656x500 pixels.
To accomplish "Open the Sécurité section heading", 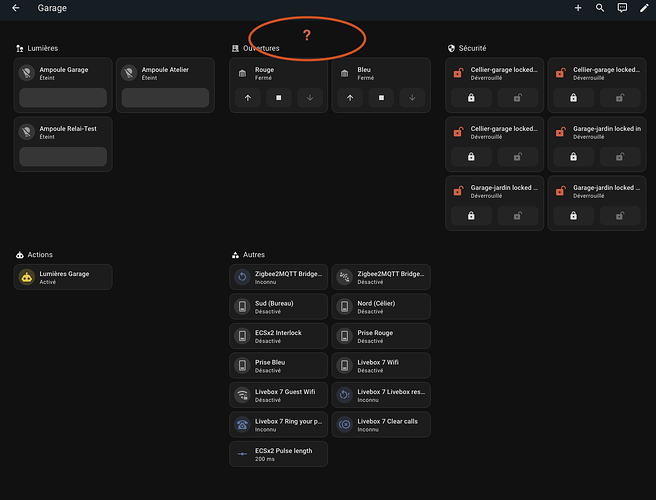I will coord(475,48).
